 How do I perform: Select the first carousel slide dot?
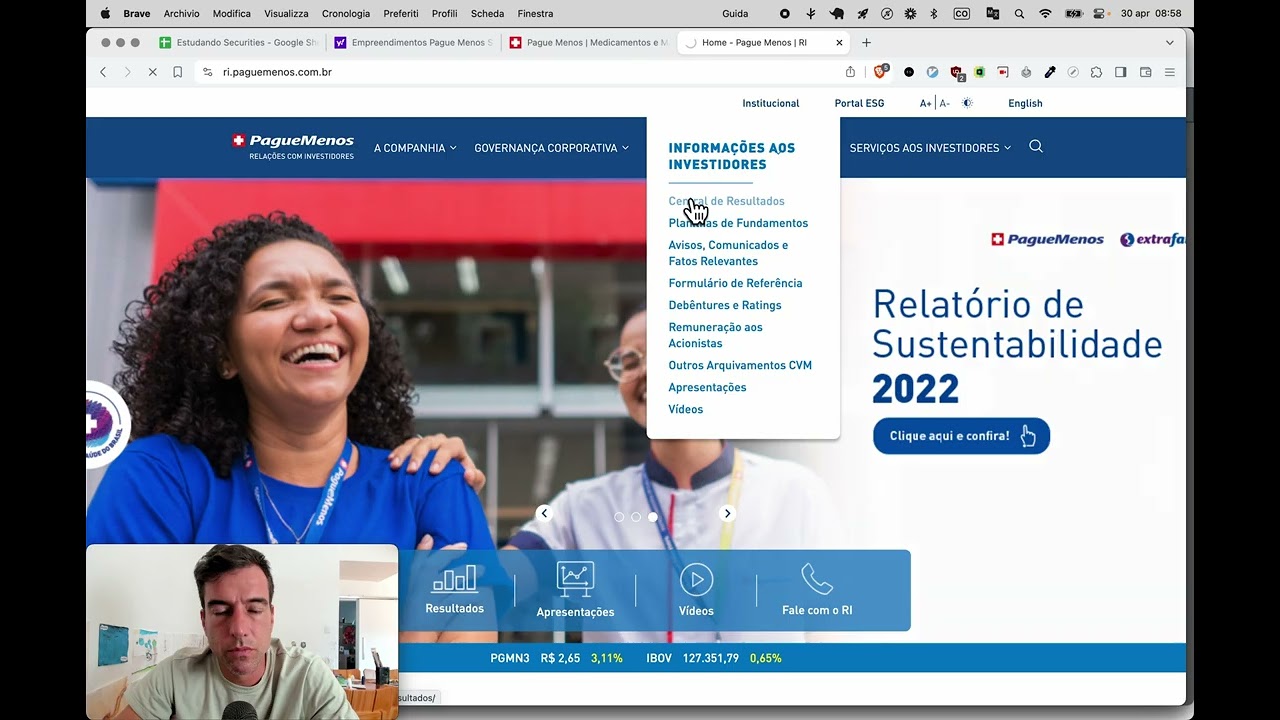[x=619, y=517]
